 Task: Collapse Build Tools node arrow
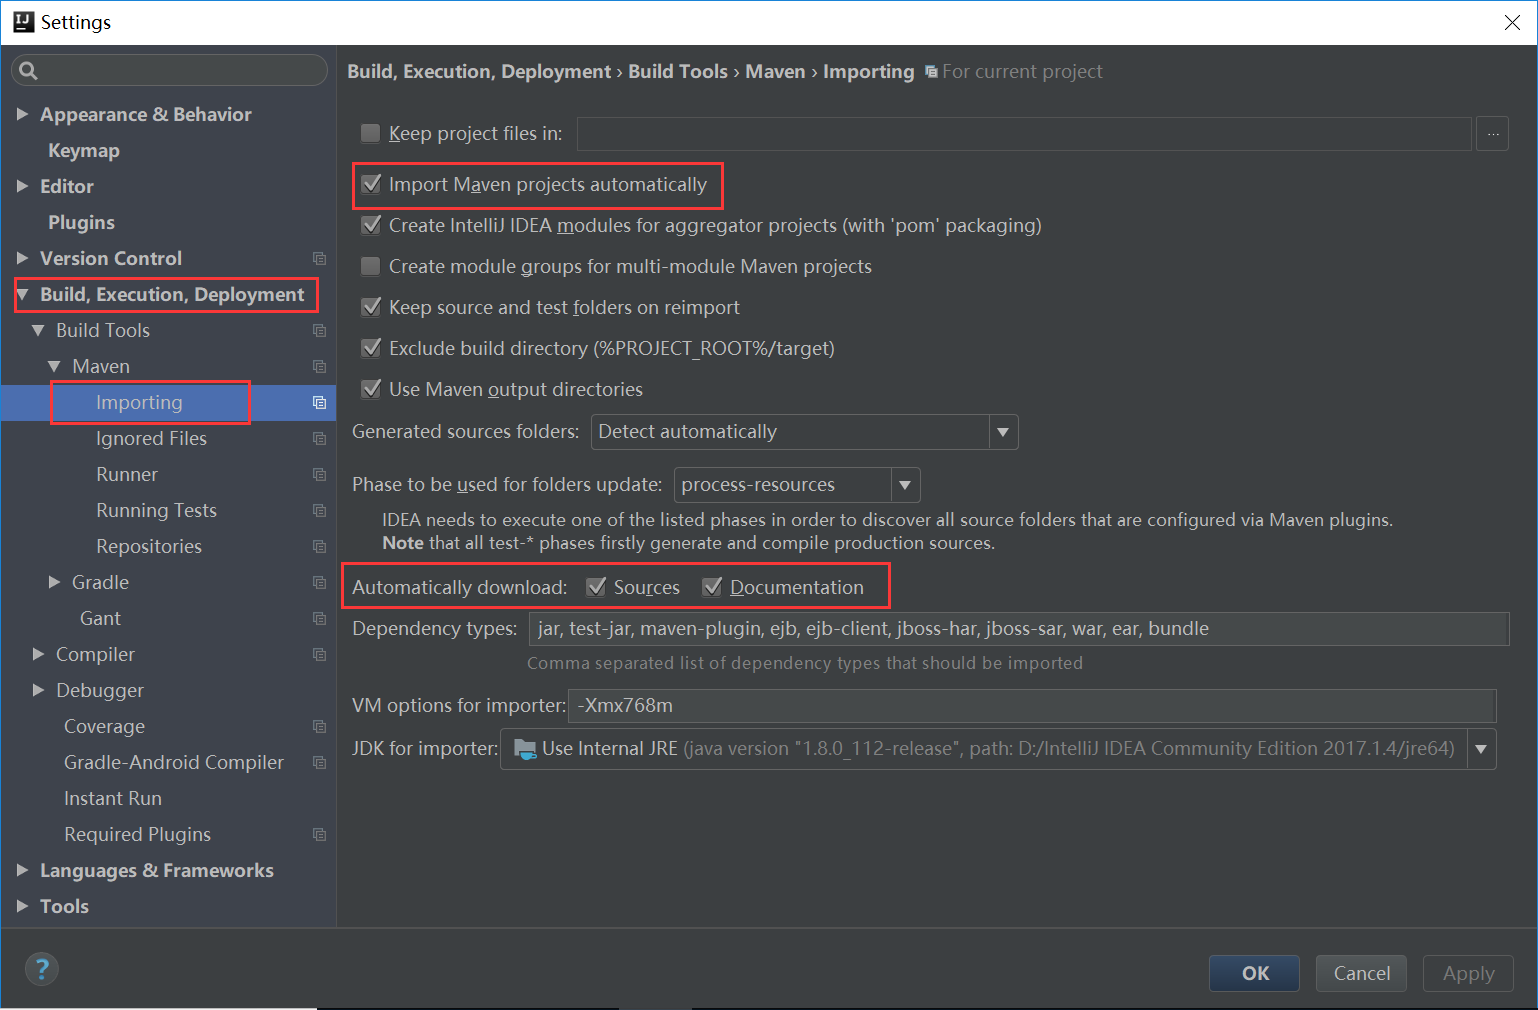coord(38,330)
